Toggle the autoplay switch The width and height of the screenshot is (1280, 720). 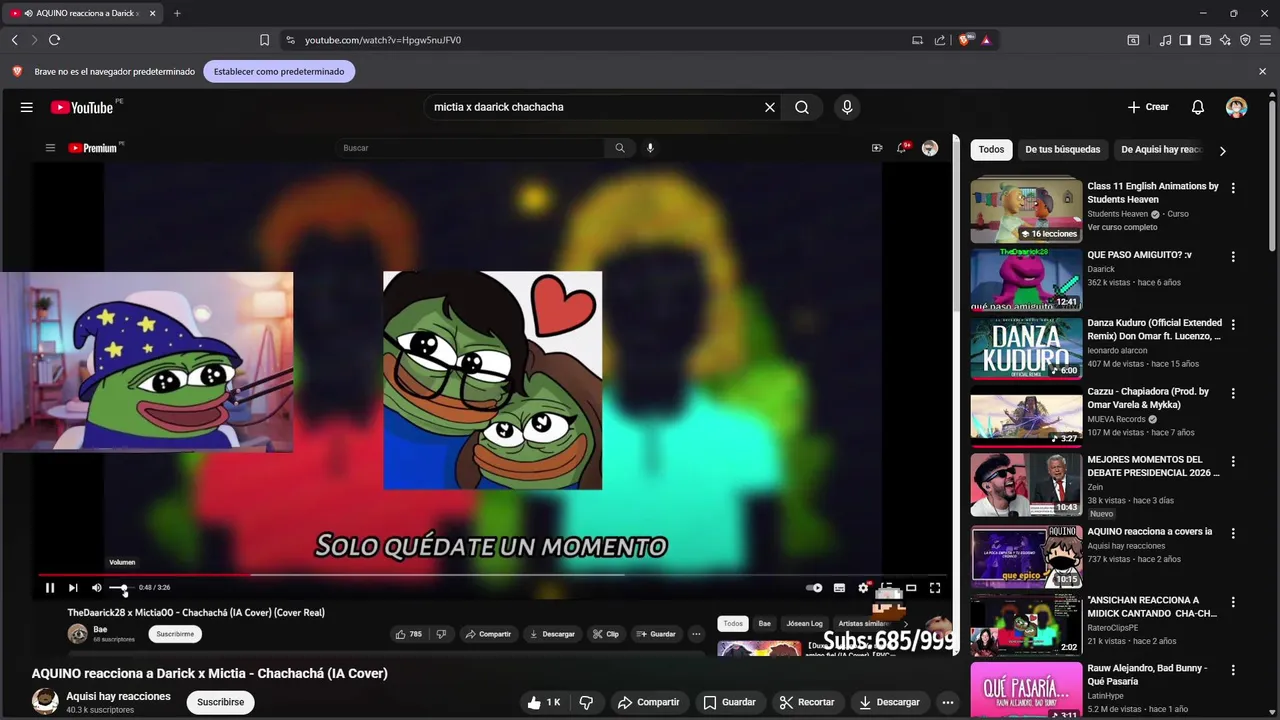click(814, 588)
